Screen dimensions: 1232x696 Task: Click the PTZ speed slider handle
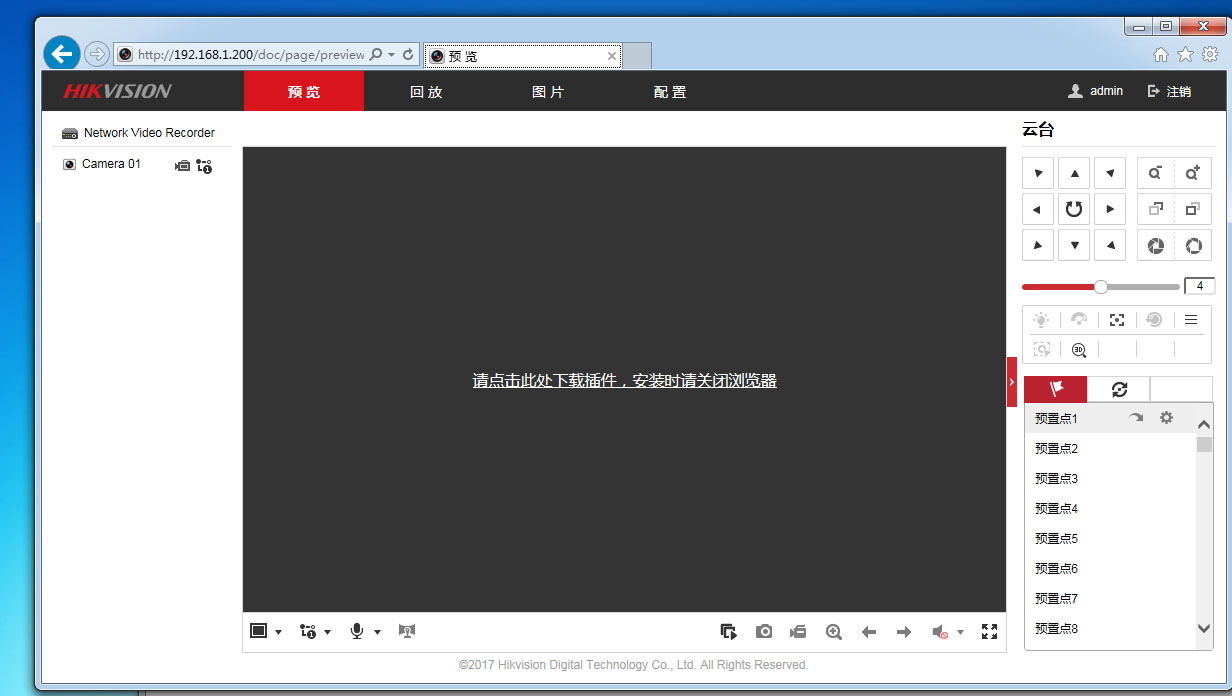(1101, 287)
